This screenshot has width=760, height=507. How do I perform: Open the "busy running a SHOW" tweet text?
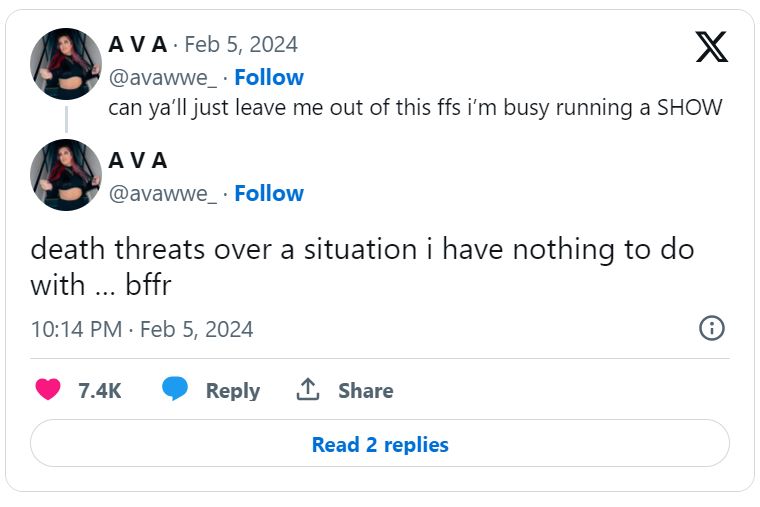click(415, 108)
